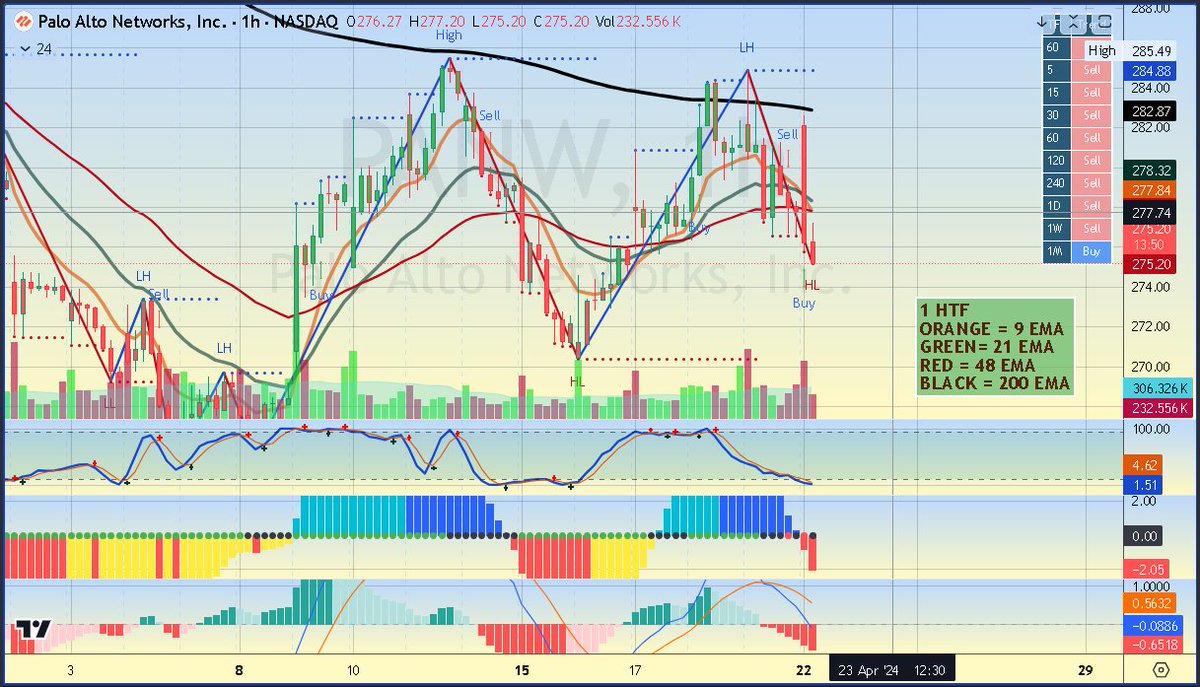Screen dimensions: 1200x687
Task: Click the Buy signal cell for 1M row
Action: (1092, 252)
